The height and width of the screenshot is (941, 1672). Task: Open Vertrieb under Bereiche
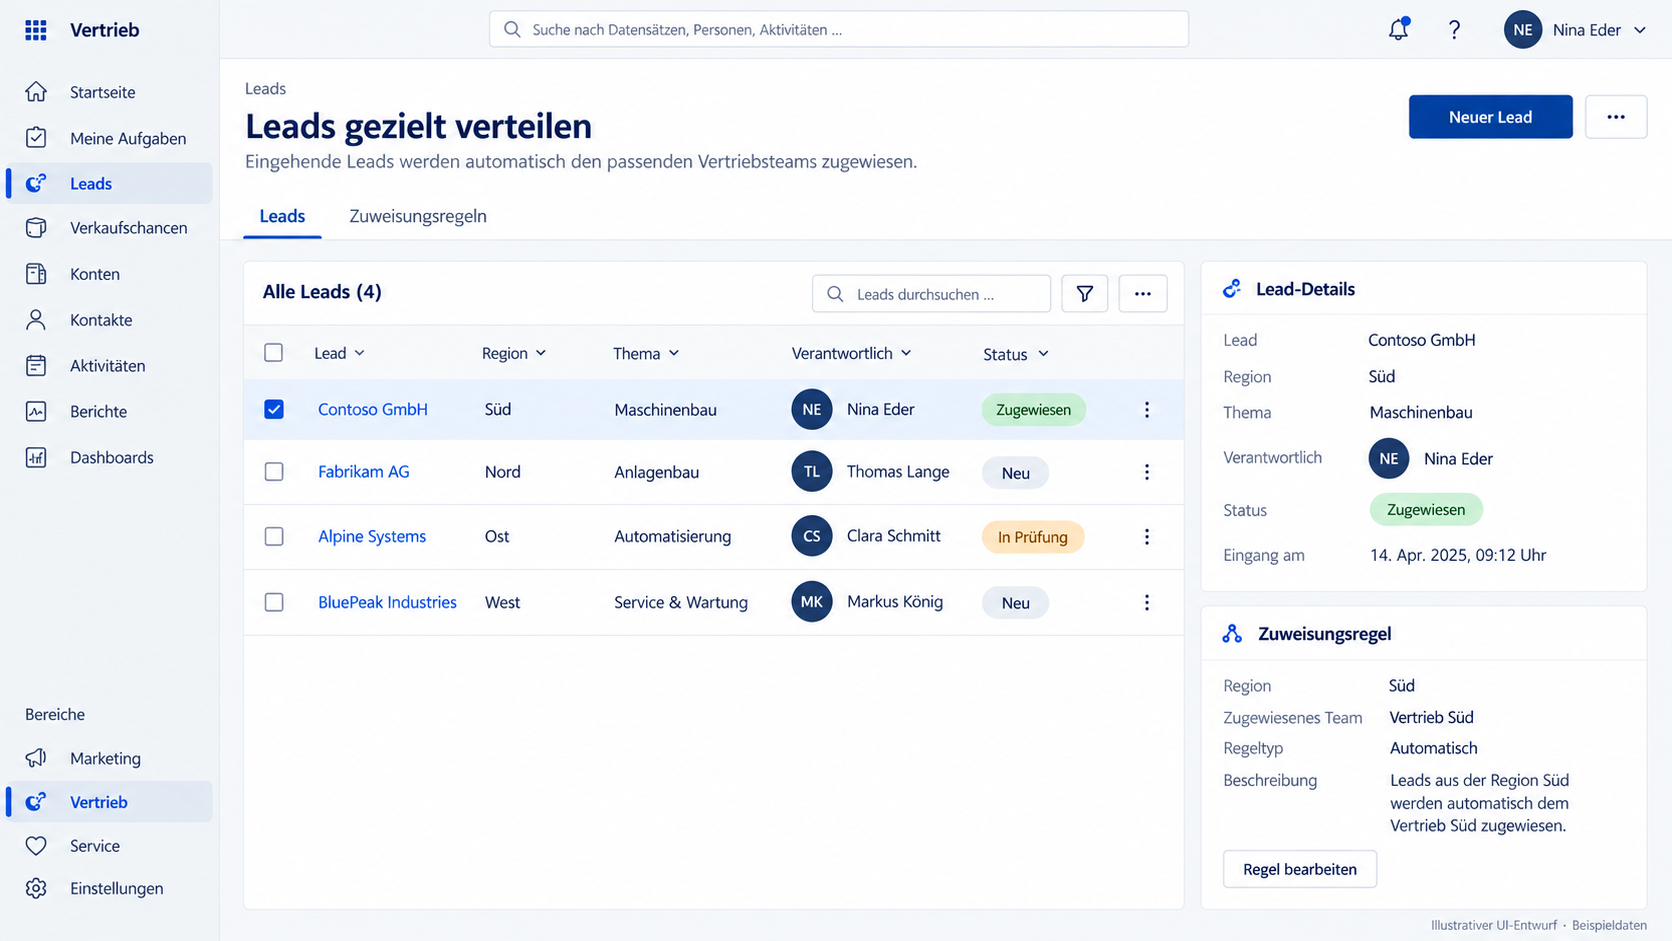coord(110,802)
